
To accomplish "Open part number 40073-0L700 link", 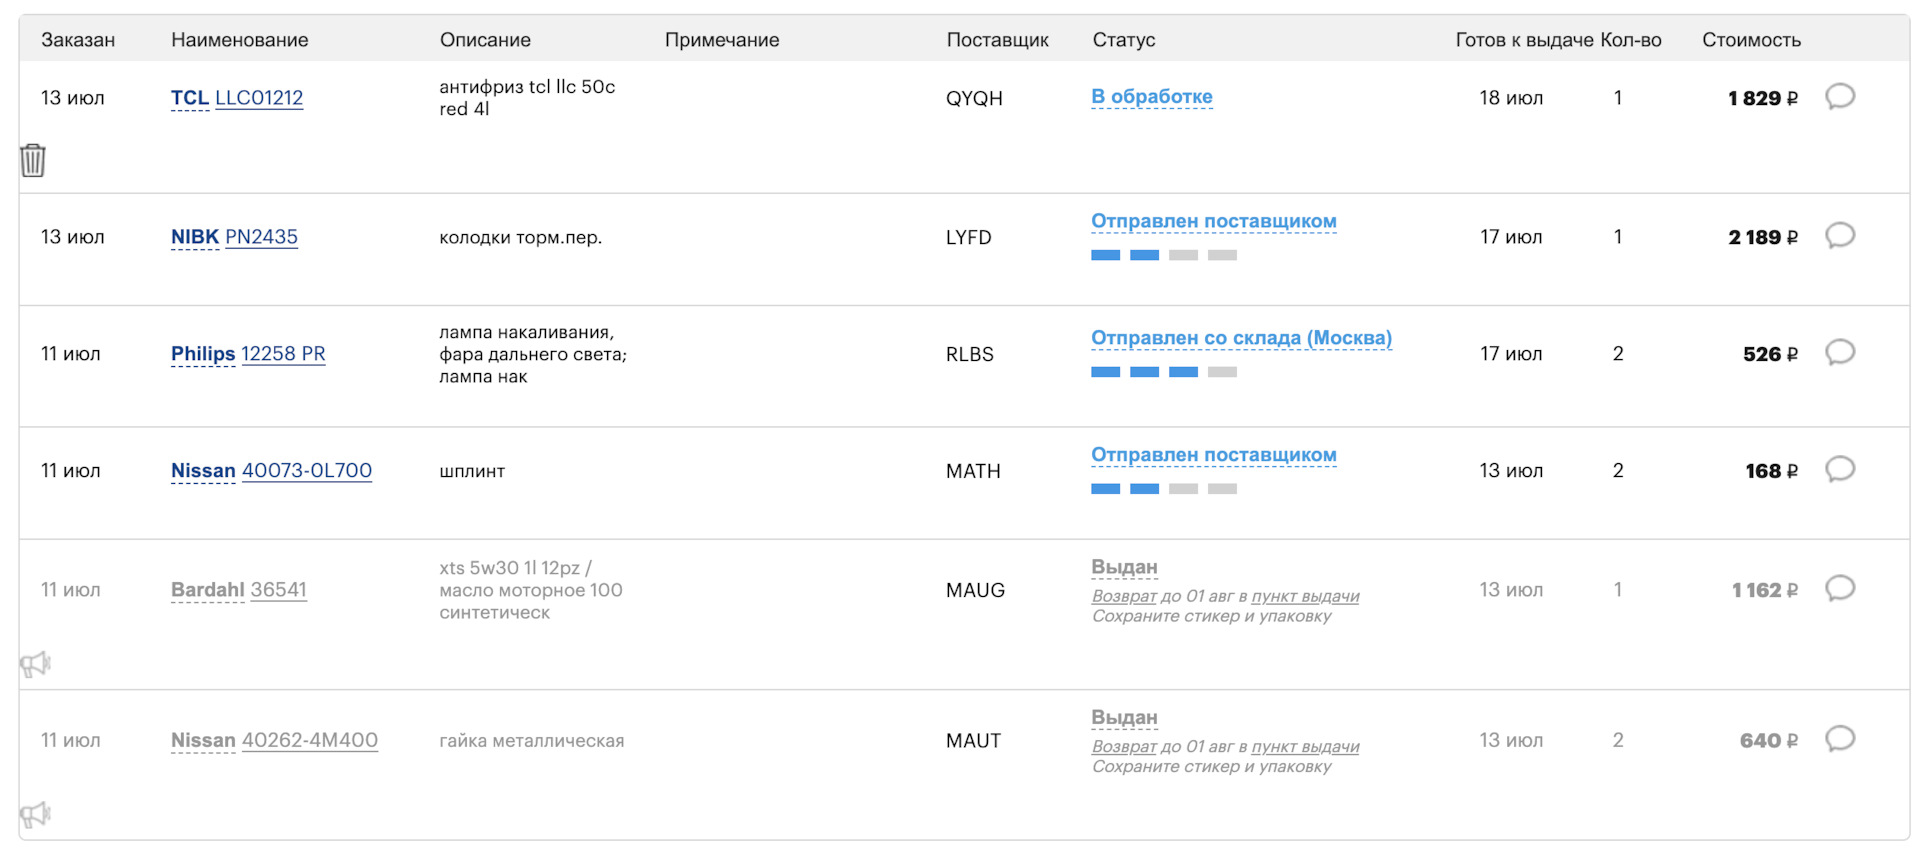I will pos(307,471).
